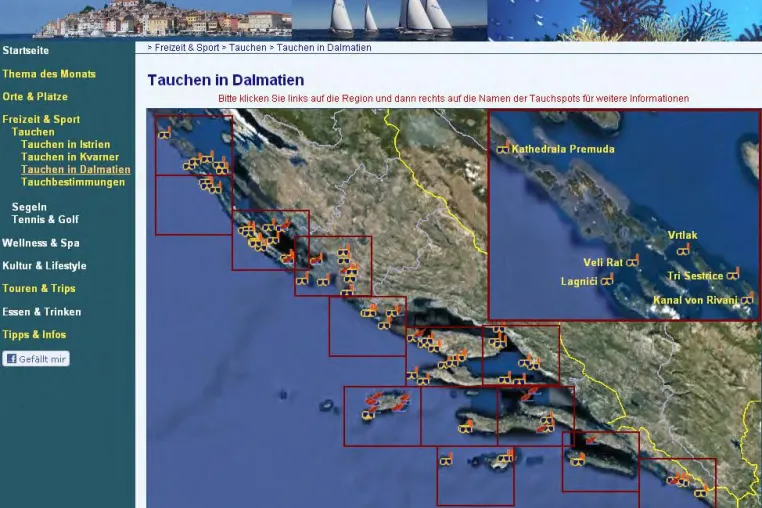Open the Tauchbestimmungen link

(x=73, y=182)
